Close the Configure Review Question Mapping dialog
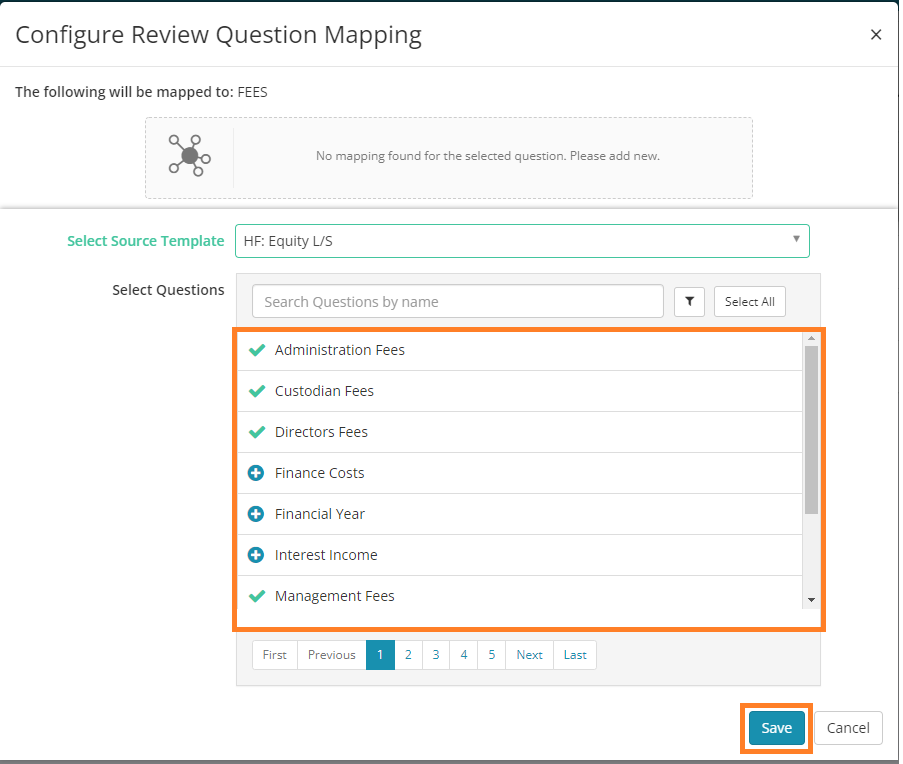The height and width of the screenshot is (764, 903). coord(875,35)
